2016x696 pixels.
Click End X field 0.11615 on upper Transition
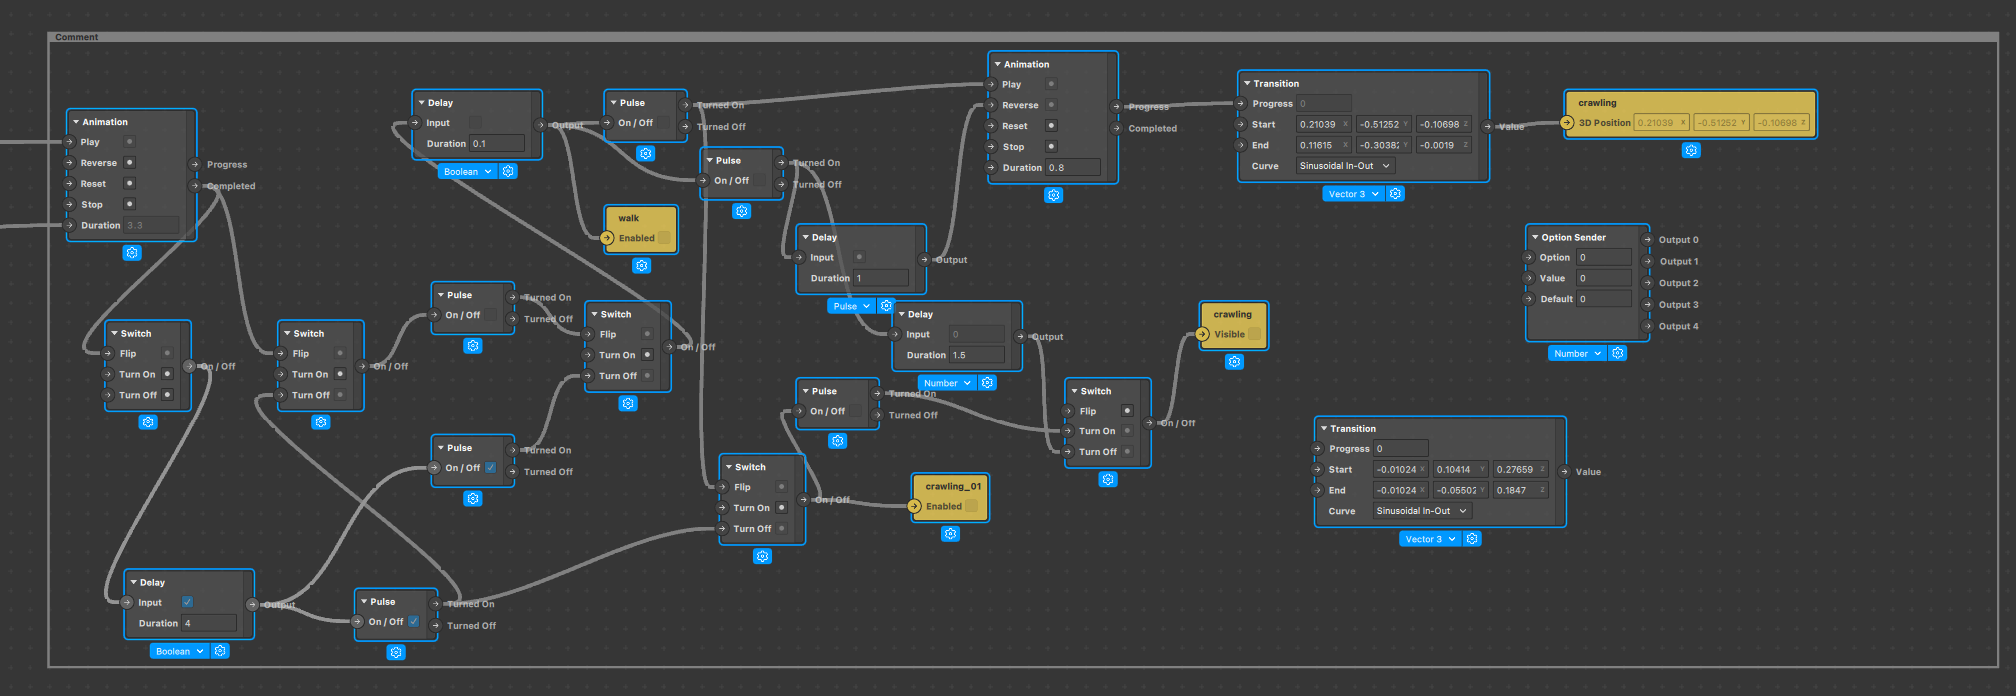pyautogui.click(x=1323, y=145)
